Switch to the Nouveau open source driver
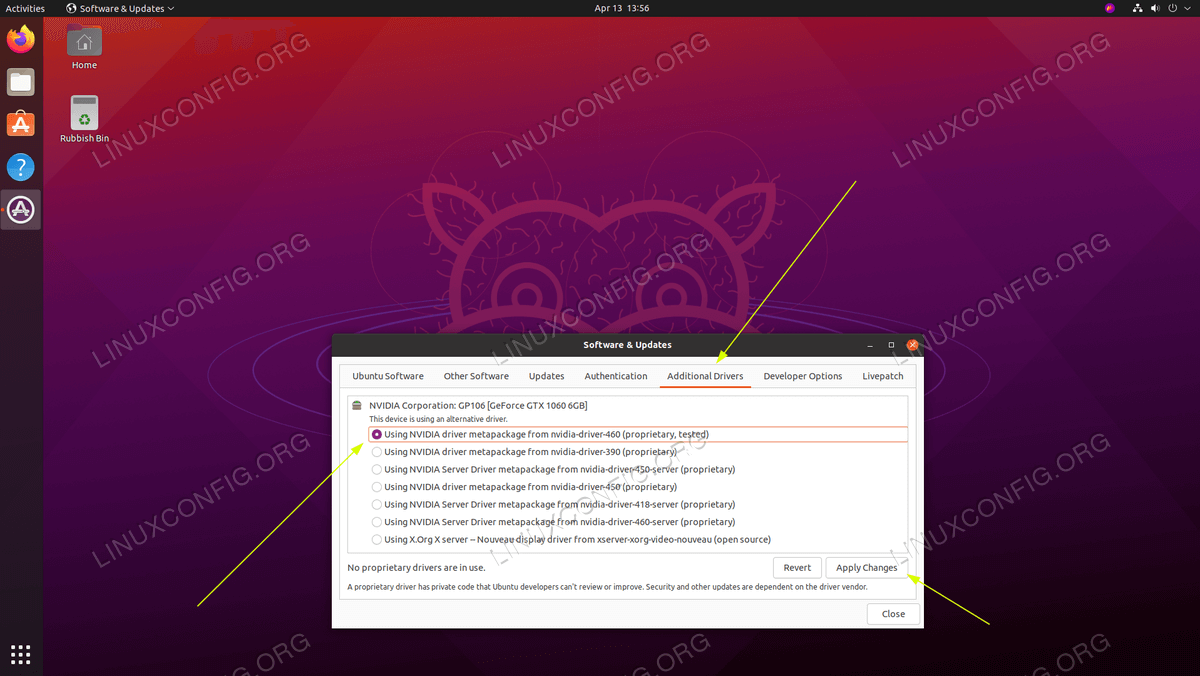Screen dimensions: 1200x676 click(377, 540)
